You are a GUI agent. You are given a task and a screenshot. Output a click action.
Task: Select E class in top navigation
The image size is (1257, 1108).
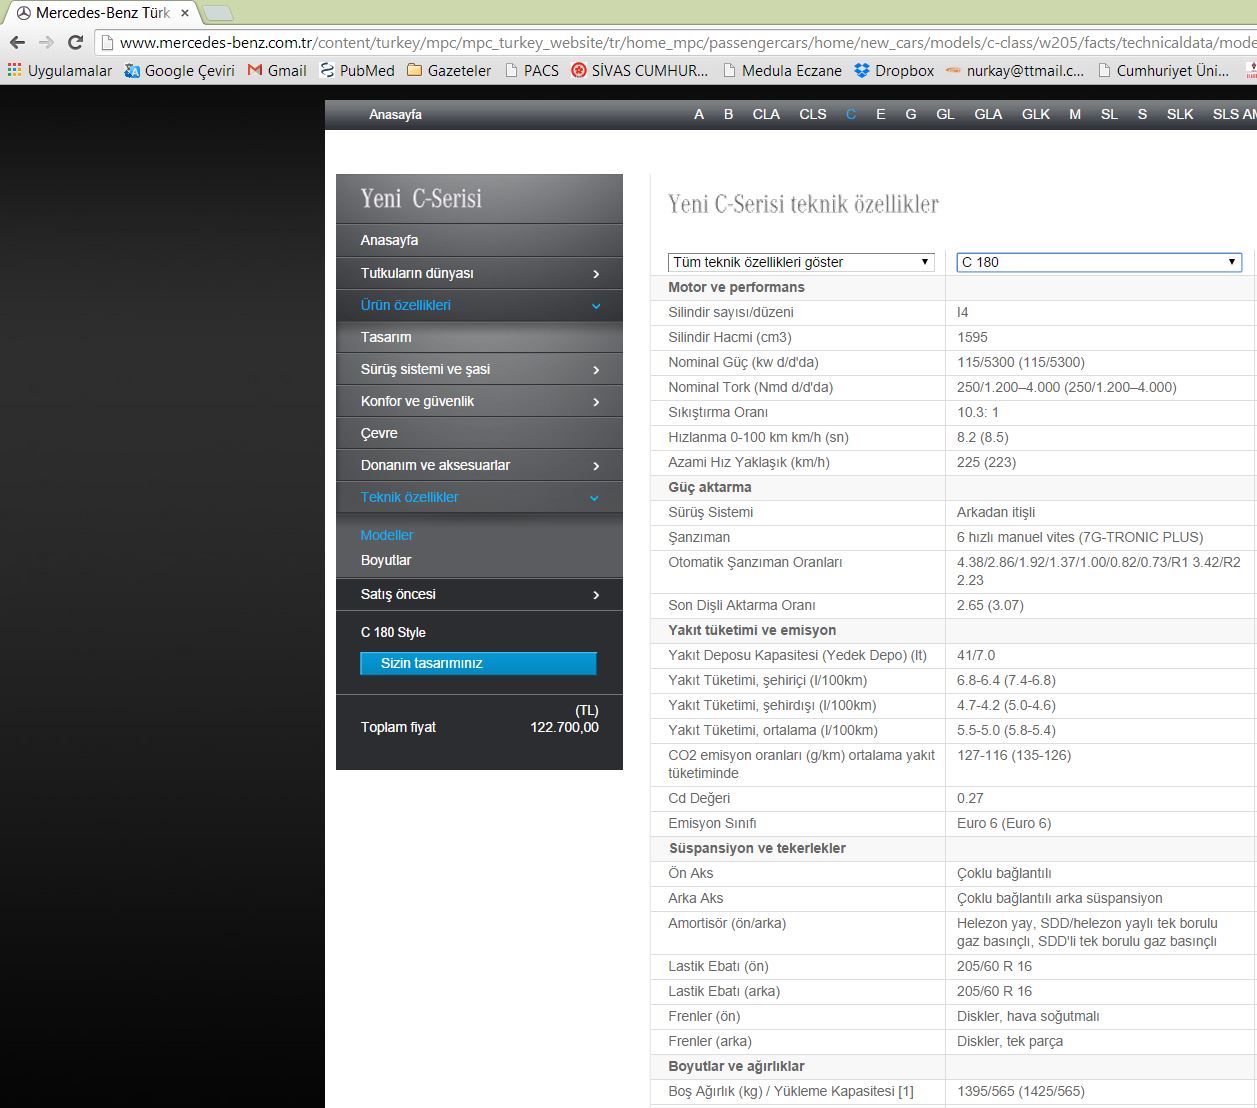(x=881, y=114)
